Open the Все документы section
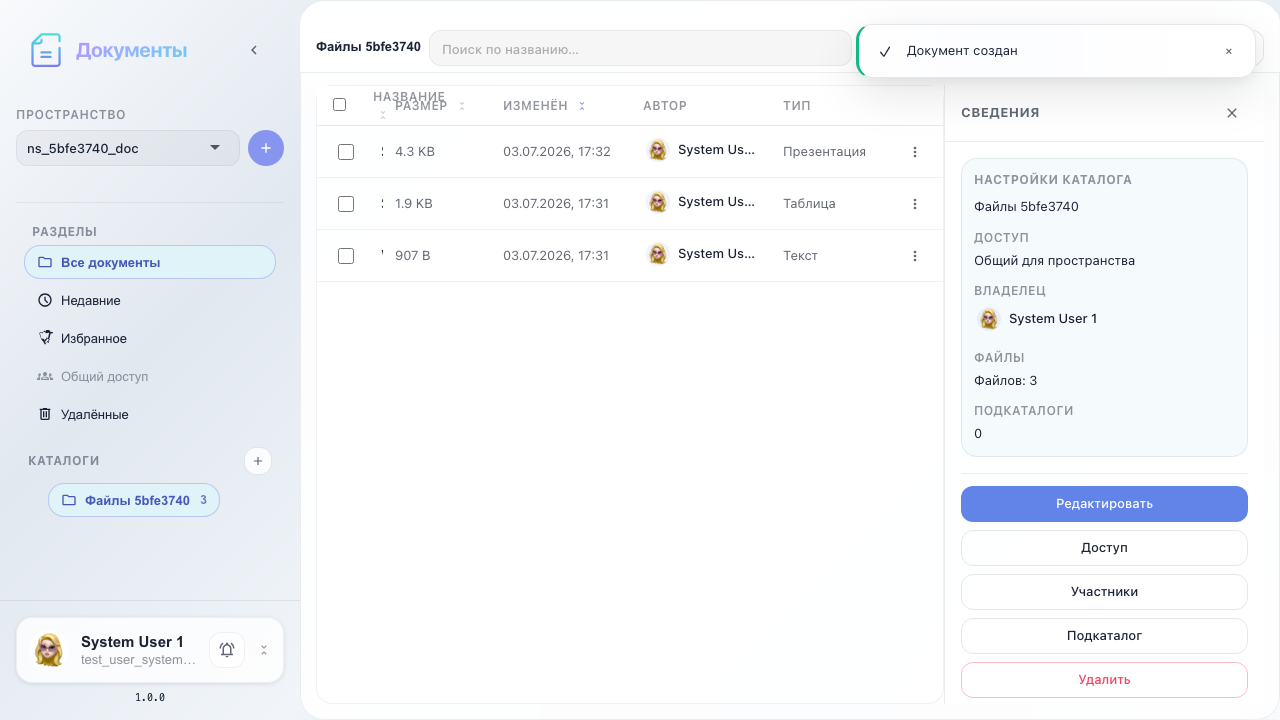This screenshot has width=1280, height=720. pyautogui.click(x=150, y=262)
